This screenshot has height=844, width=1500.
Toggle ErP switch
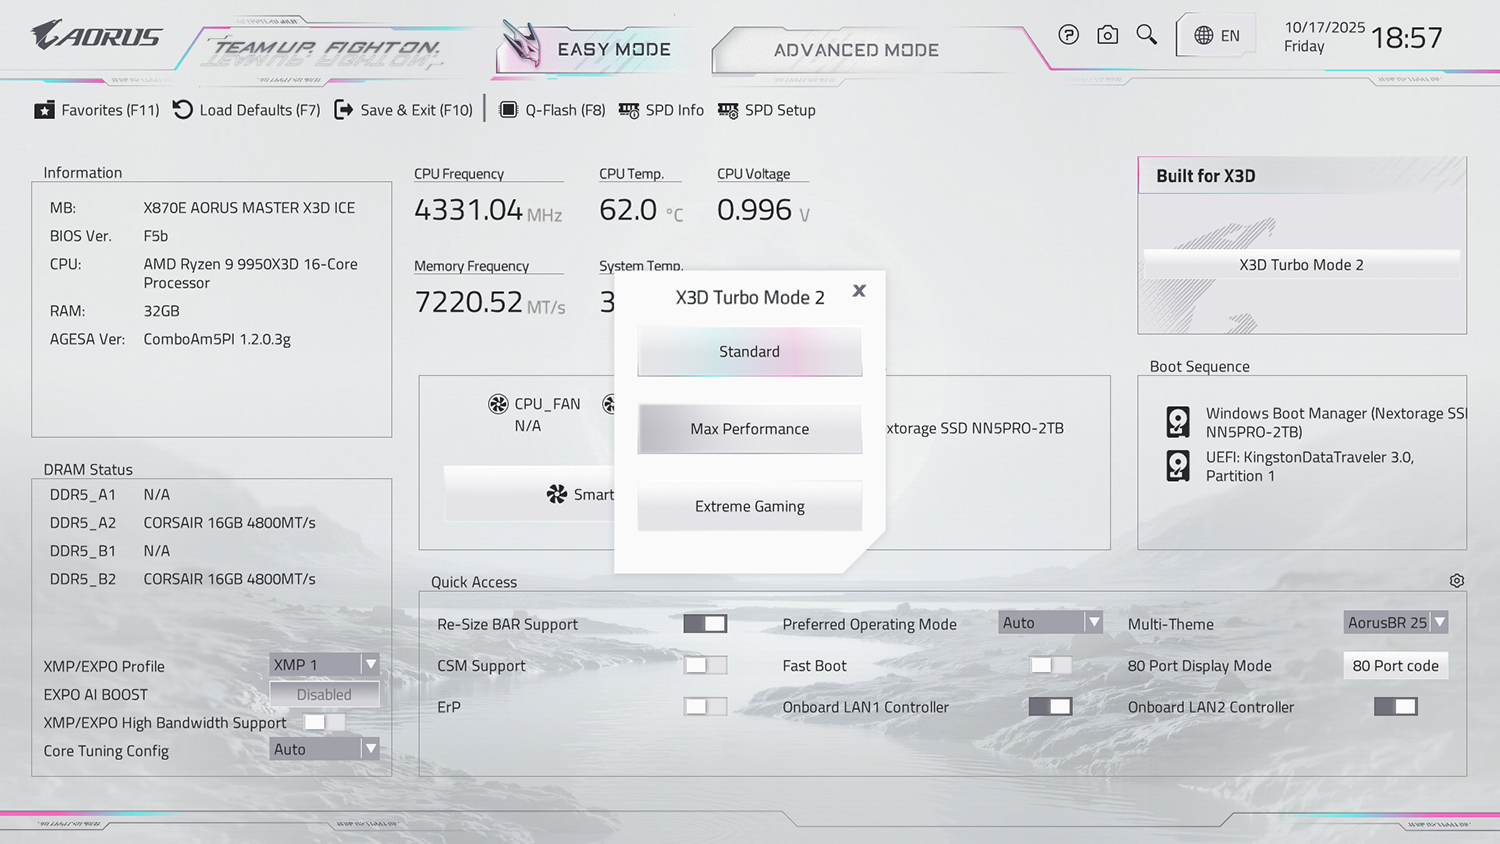click(705, 706)
